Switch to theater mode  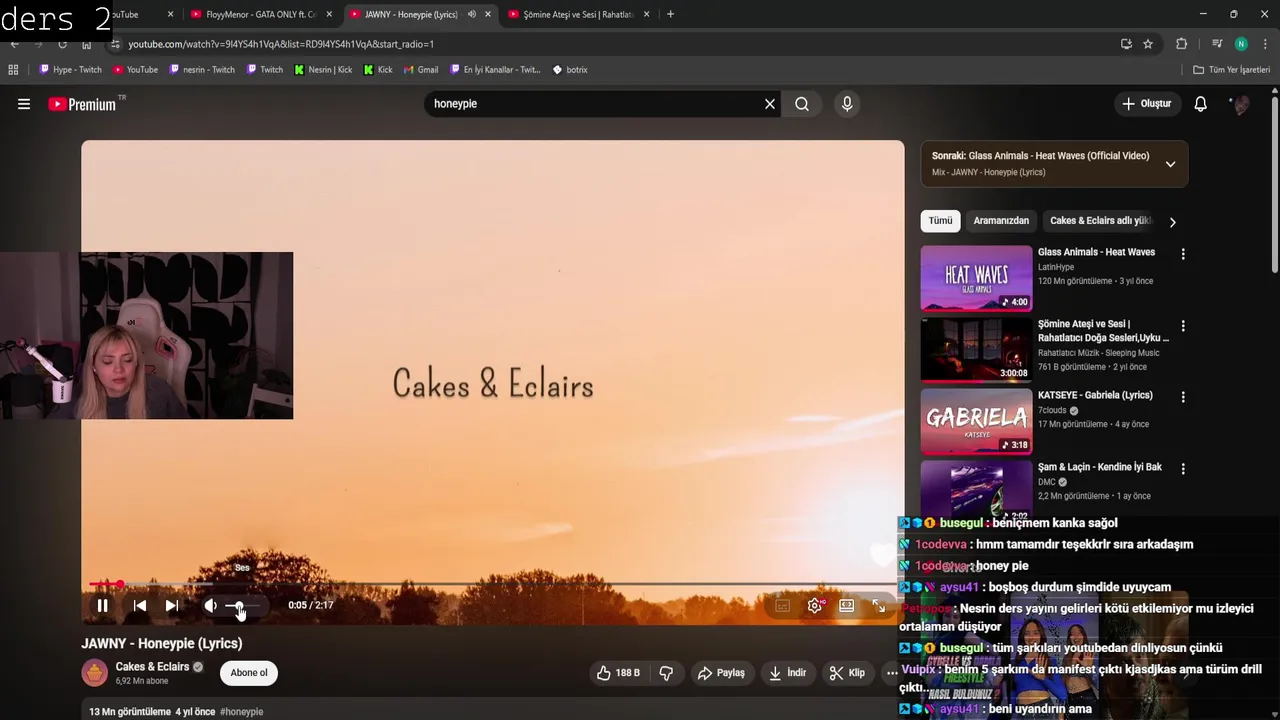click(847, 605)
